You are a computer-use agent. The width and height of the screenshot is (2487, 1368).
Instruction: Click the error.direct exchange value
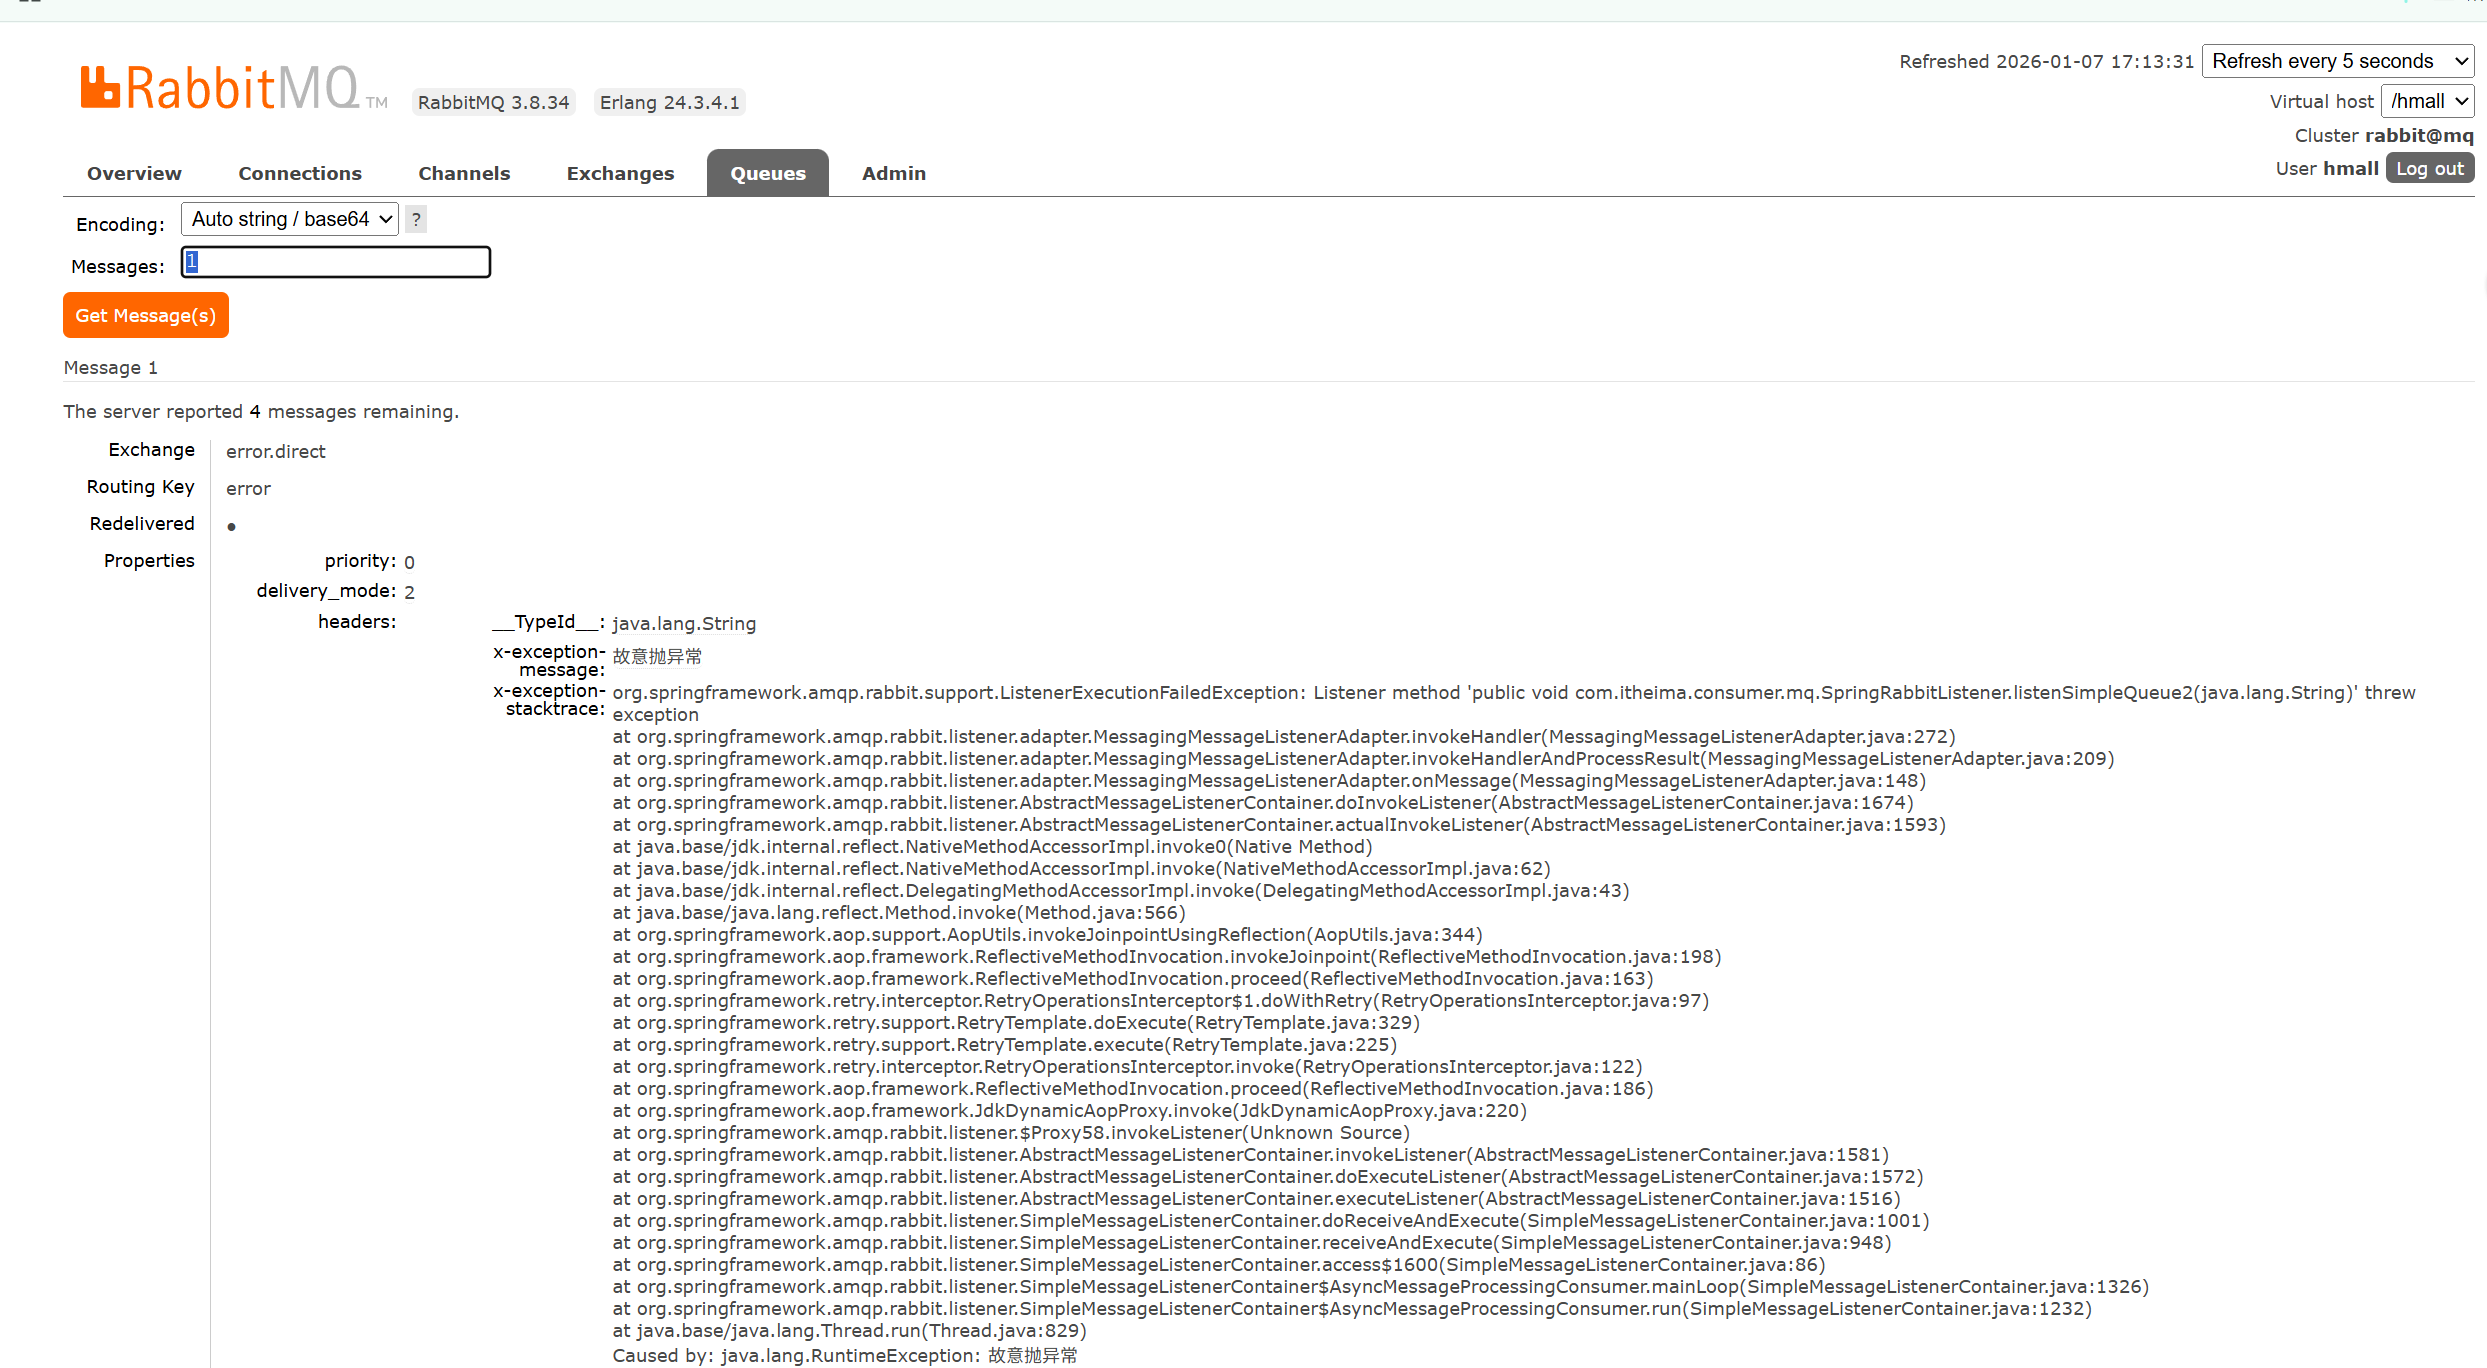pos(276,451)
